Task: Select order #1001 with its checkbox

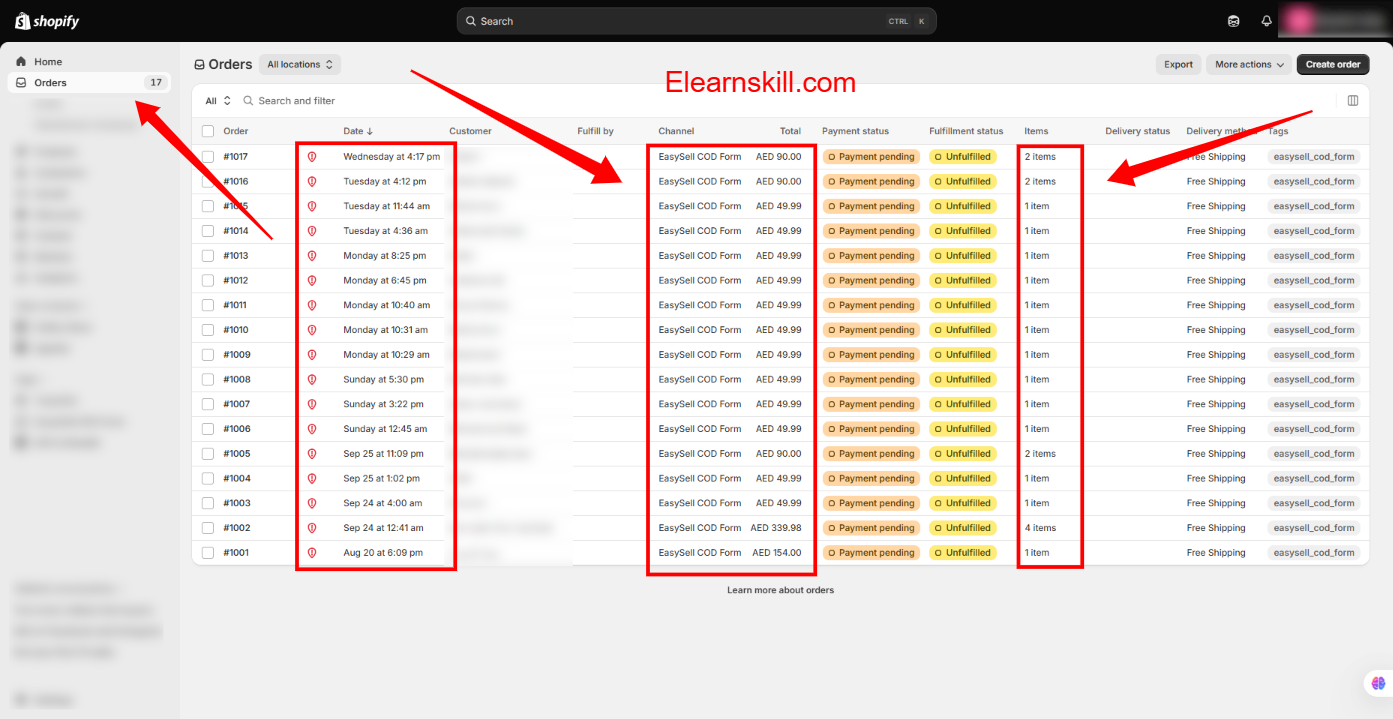Action: tap(208, 553)
